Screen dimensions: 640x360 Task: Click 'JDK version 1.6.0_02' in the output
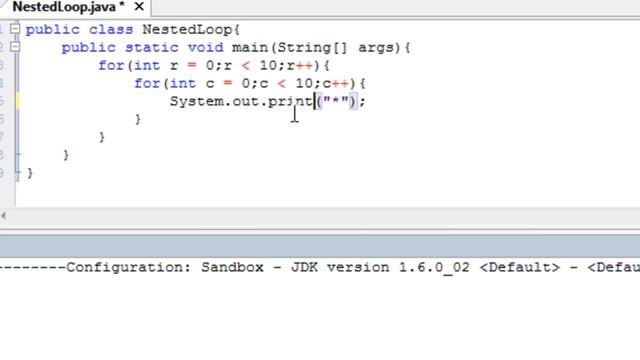pos(380,268)
